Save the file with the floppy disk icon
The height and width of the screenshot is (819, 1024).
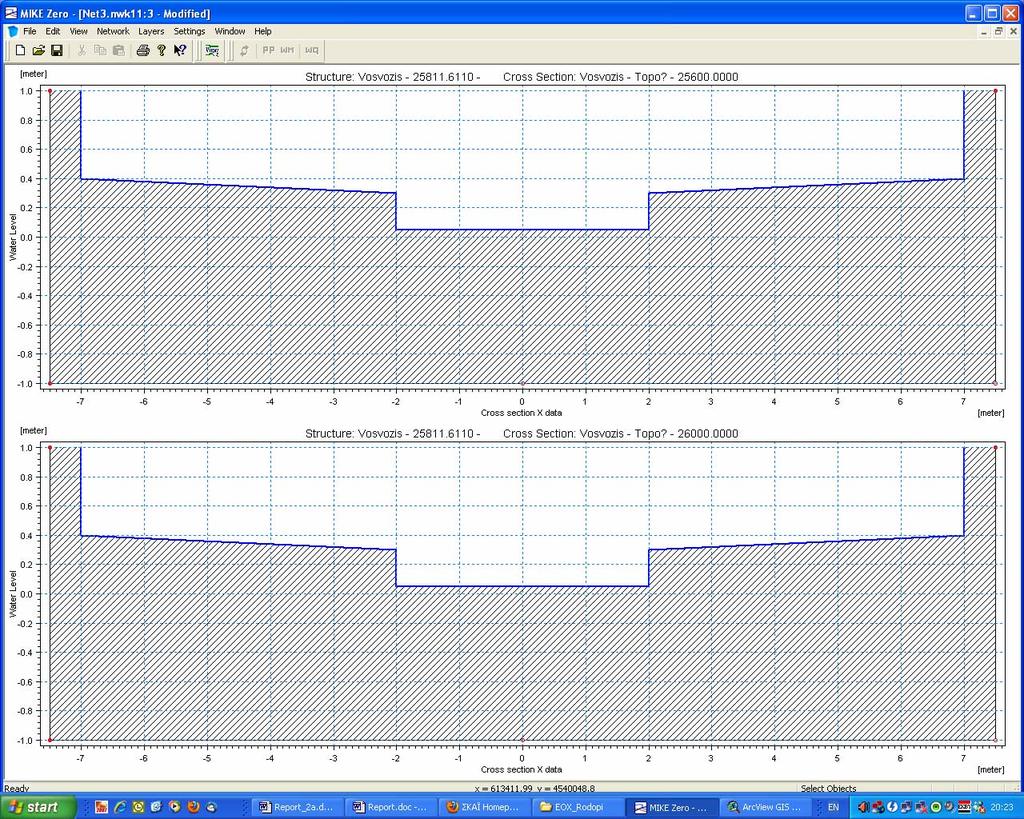pyautogui.click(x=57, y=50)
